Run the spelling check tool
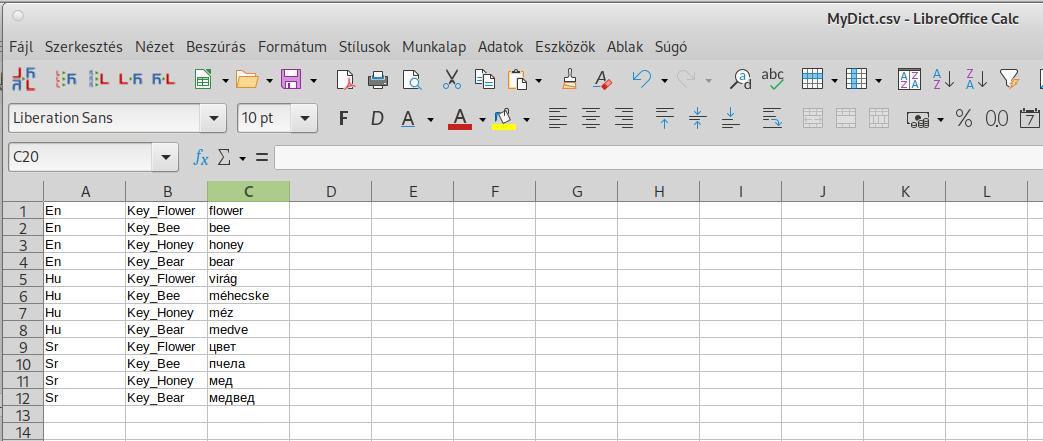The image size is (1043, 441). 772,79
